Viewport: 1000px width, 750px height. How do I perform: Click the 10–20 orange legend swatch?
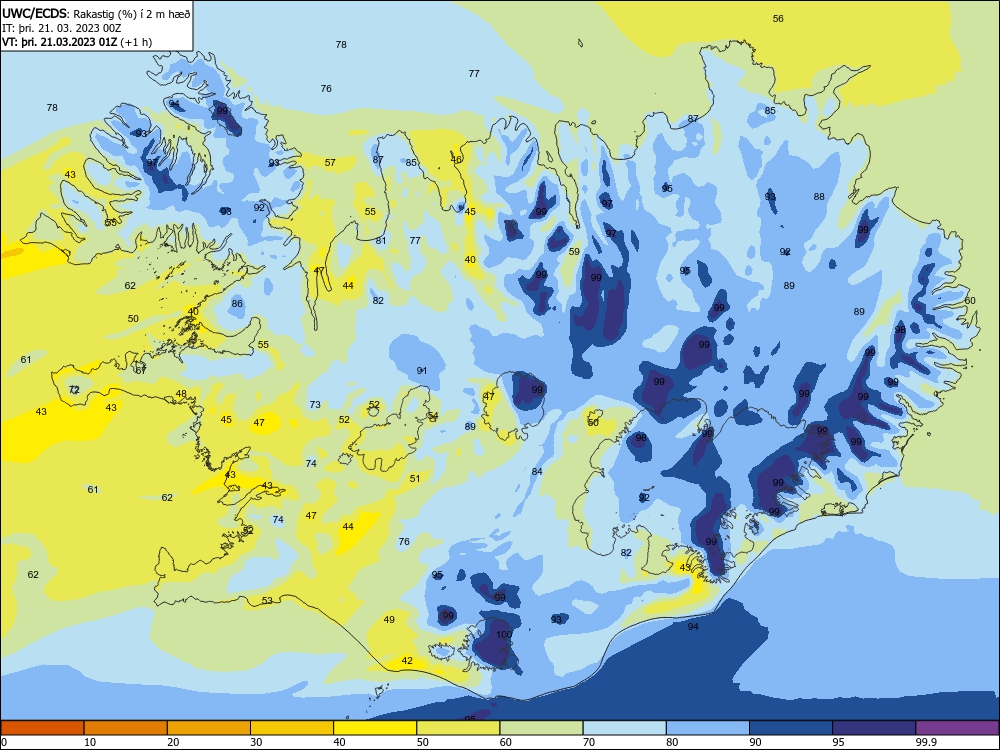[x=126, y=728]
